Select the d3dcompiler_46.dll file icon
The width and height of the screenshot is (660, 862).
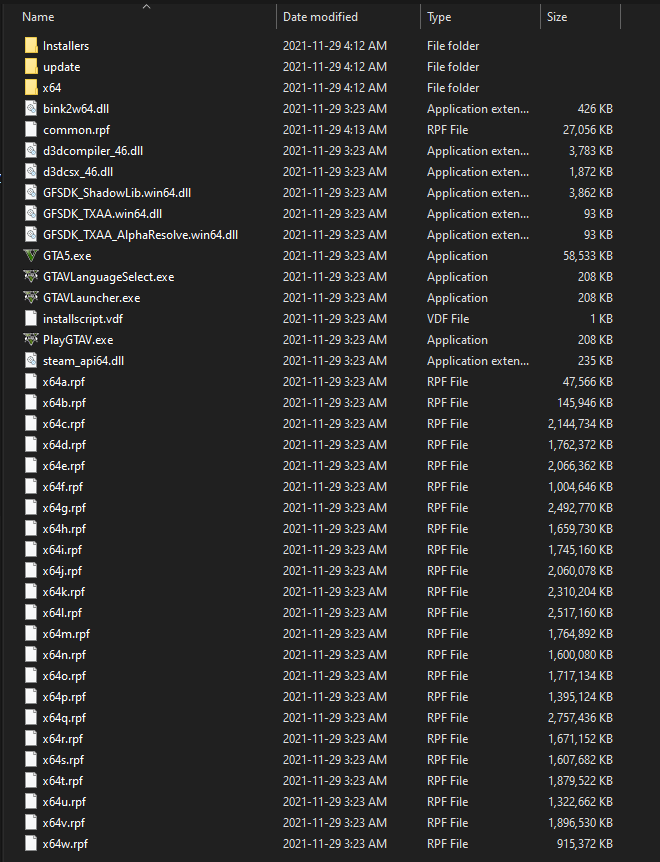click(x=31, y=151)
